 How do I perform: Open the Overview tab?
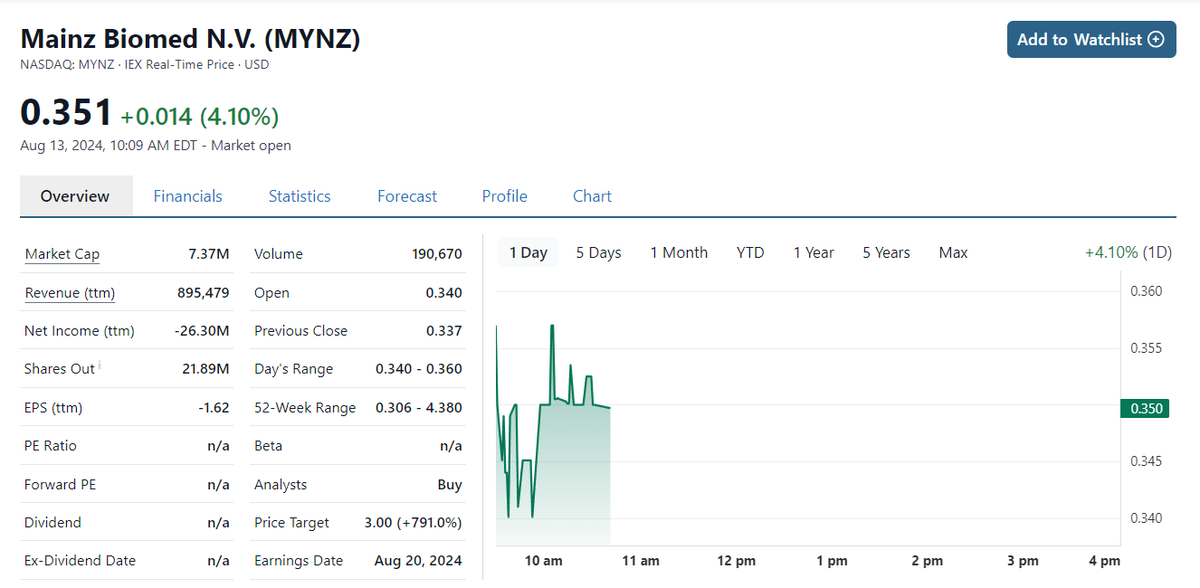pos(75,196)
